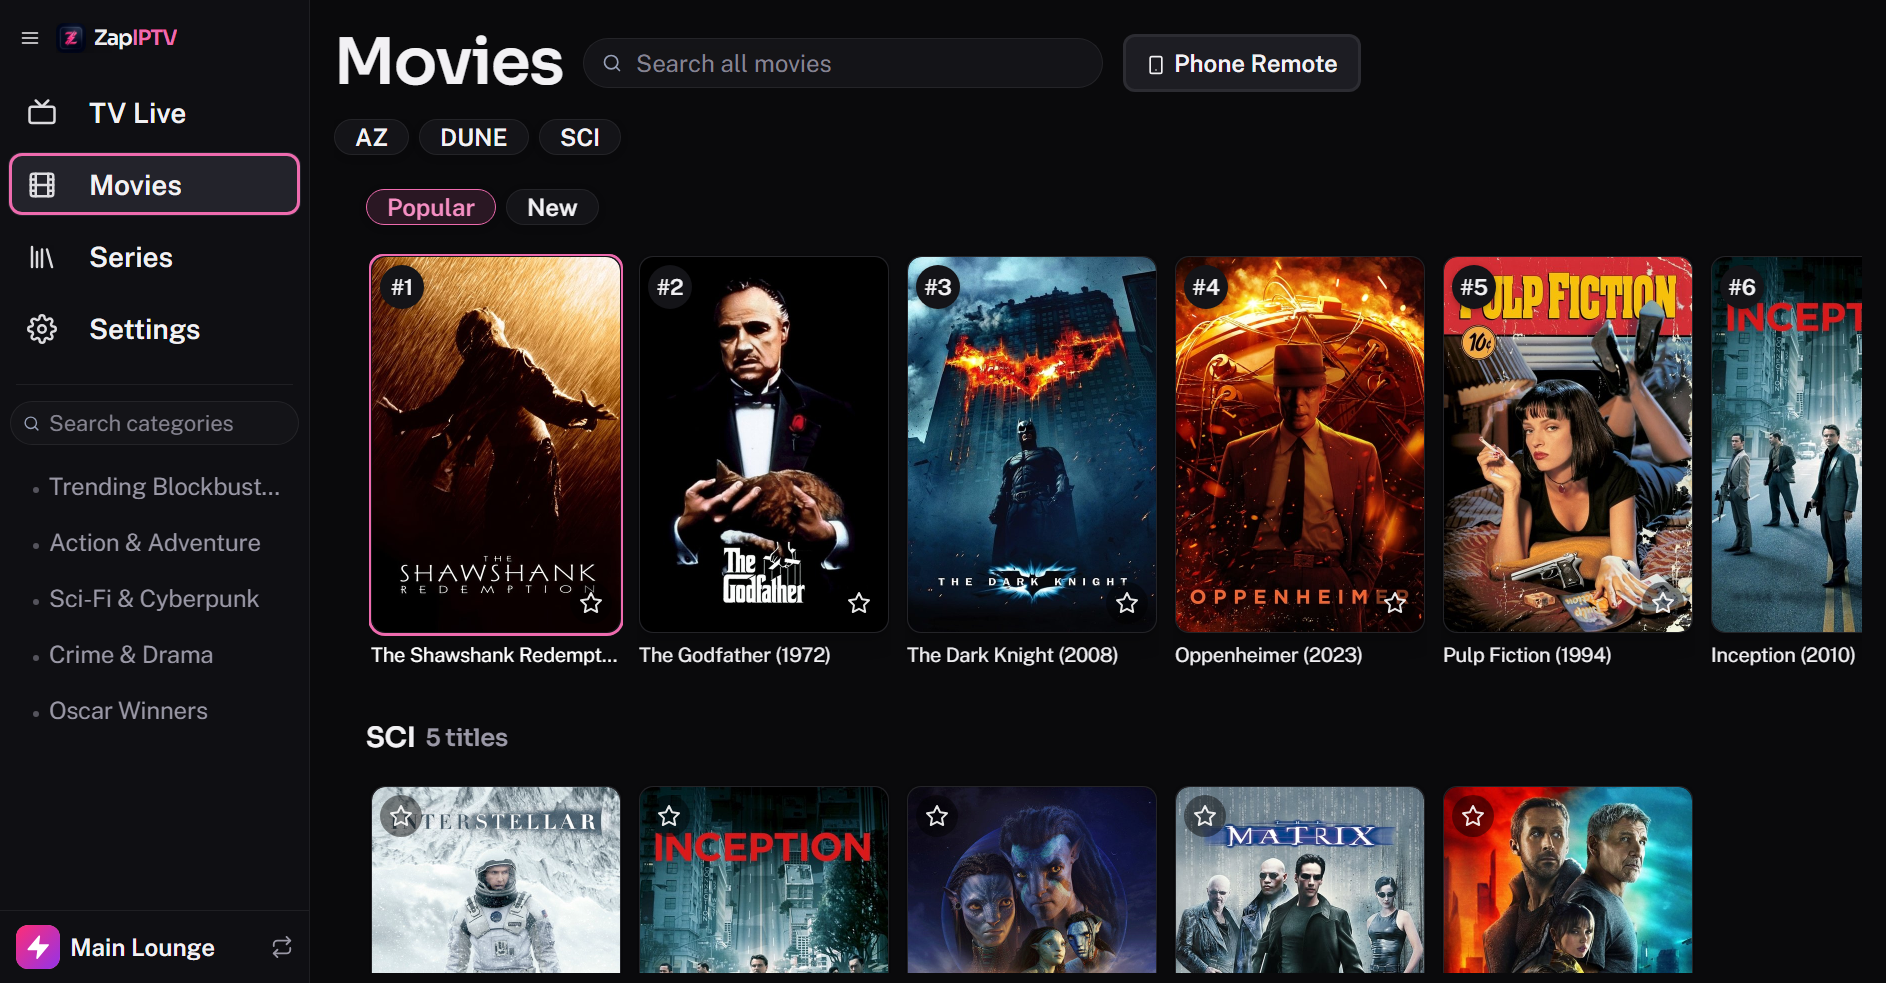Image resolution: width=1886 pixels, height=983 pixels.
Task: Favorite The Godfather with its star
Action: pyautogui.click(x=859, y=603)
